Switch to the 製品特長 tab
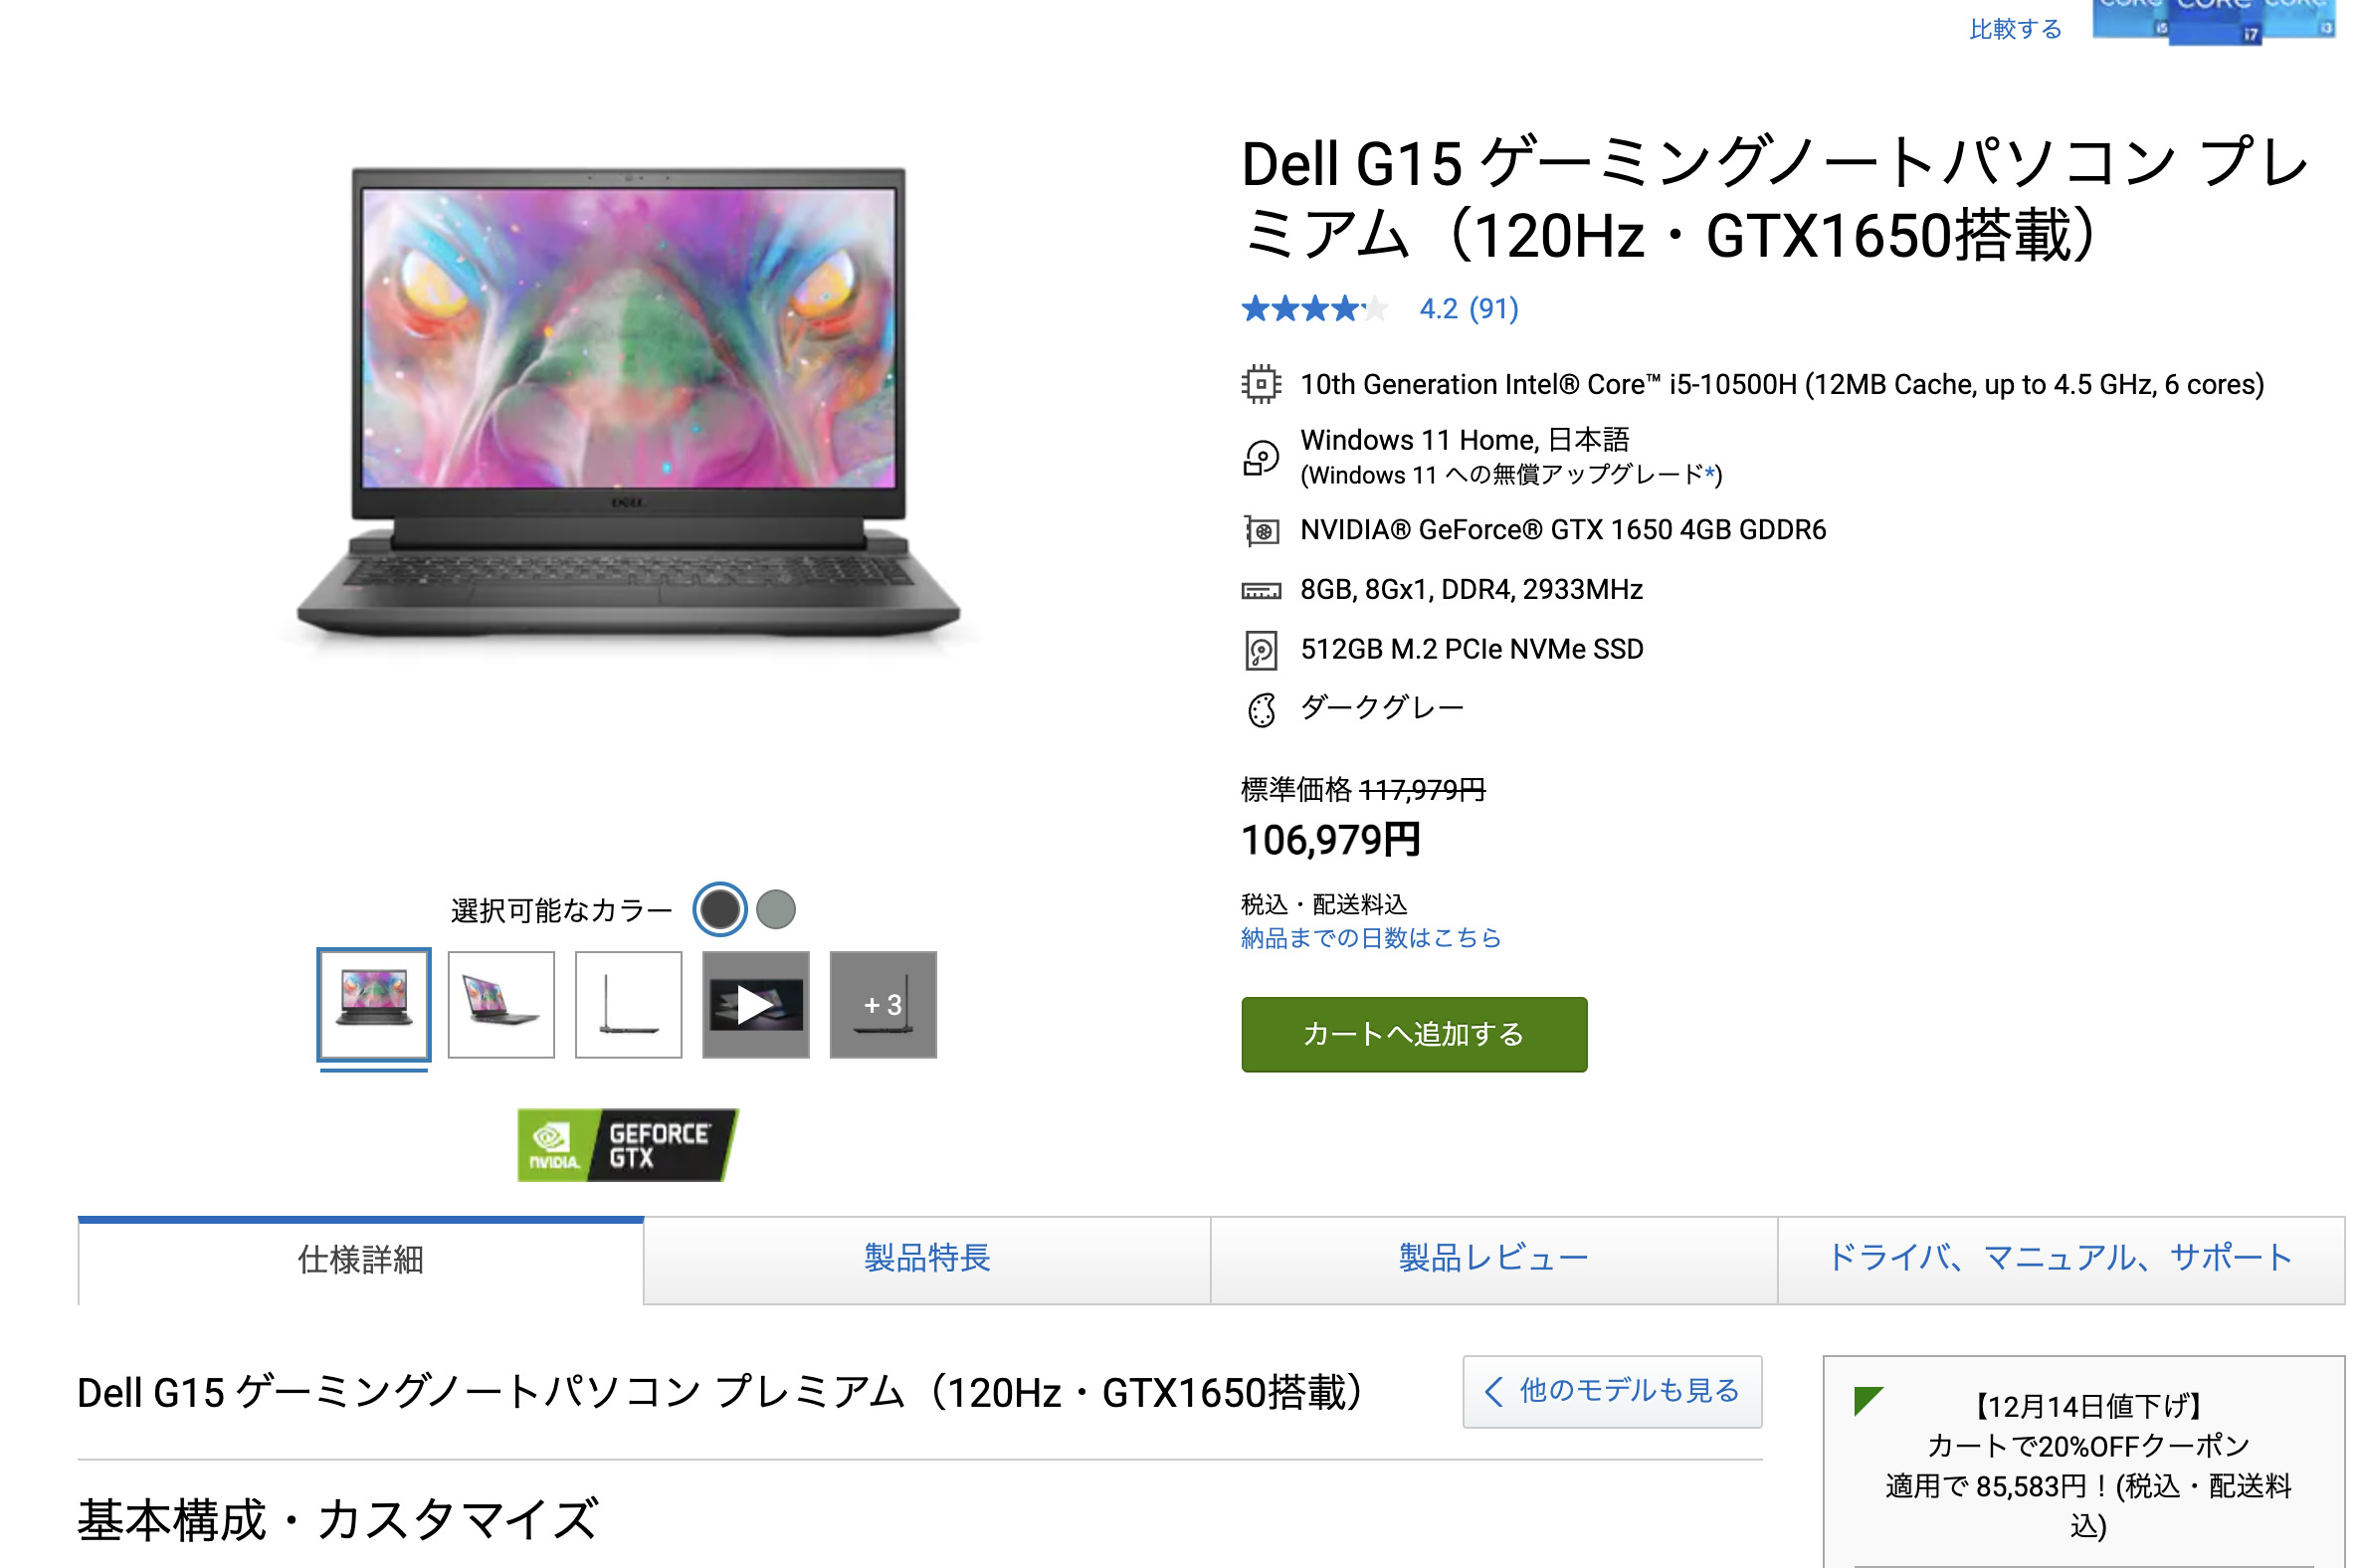 pos(926,1259)
